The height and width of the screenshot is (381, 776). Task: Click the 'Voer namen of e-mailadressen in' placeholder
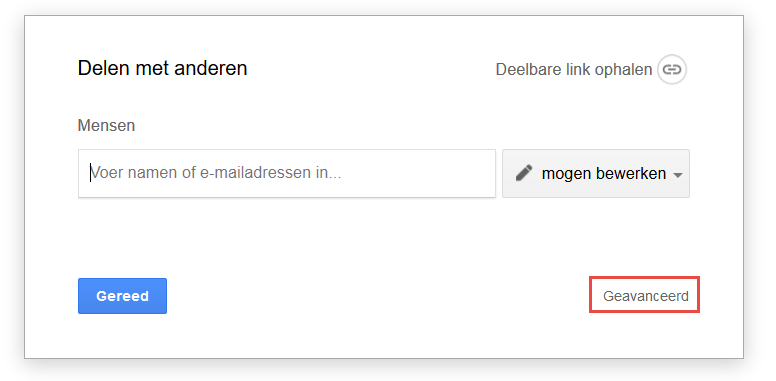216,173
